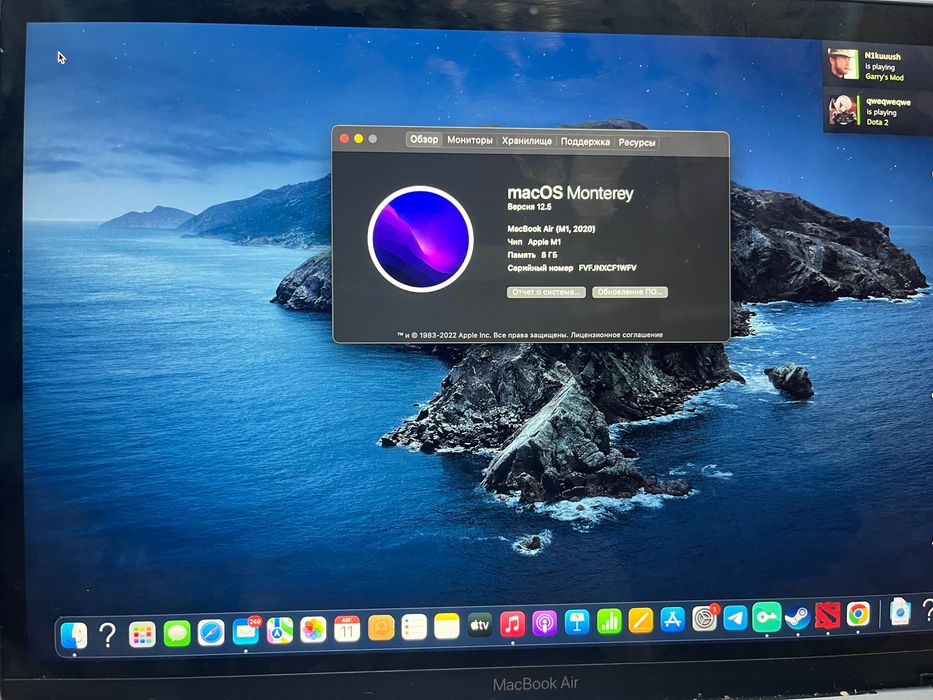
Task: Click the Версия 12.5 version text
Action: click(x=529, y=207)
